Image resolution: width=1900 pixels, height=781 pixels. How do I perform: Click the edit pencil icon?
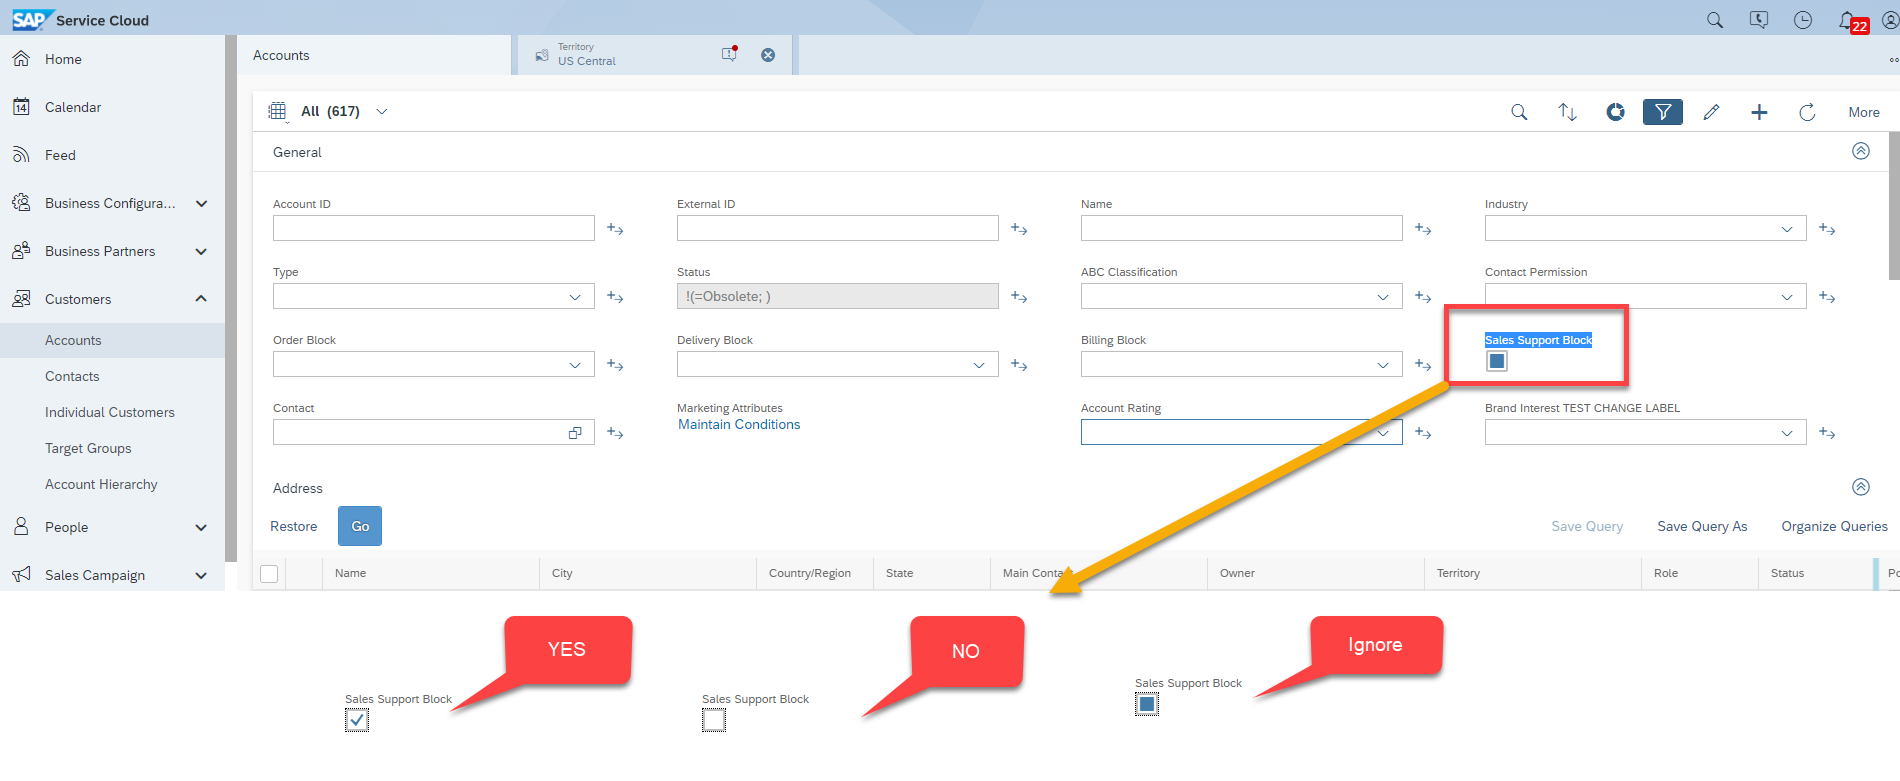click(x=1711, y=112)
